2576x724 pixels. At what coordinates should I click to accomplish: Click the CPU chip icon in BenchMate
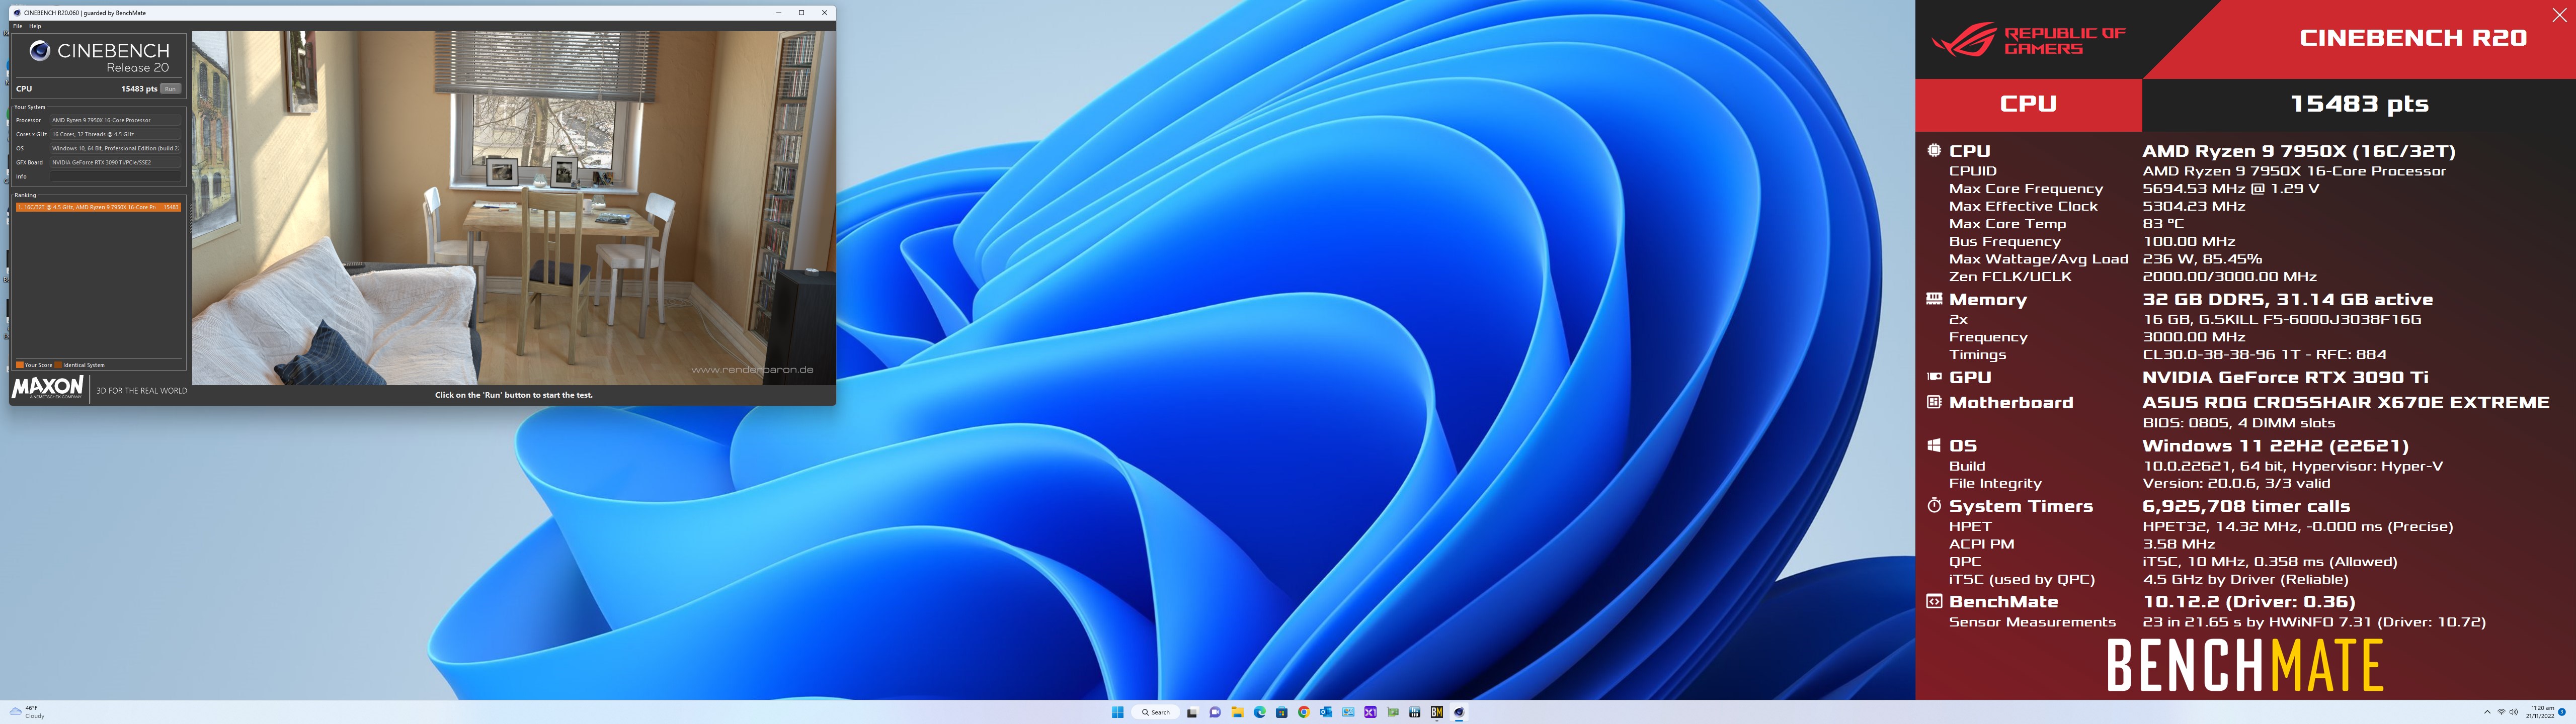click(x=1933, y=150)
